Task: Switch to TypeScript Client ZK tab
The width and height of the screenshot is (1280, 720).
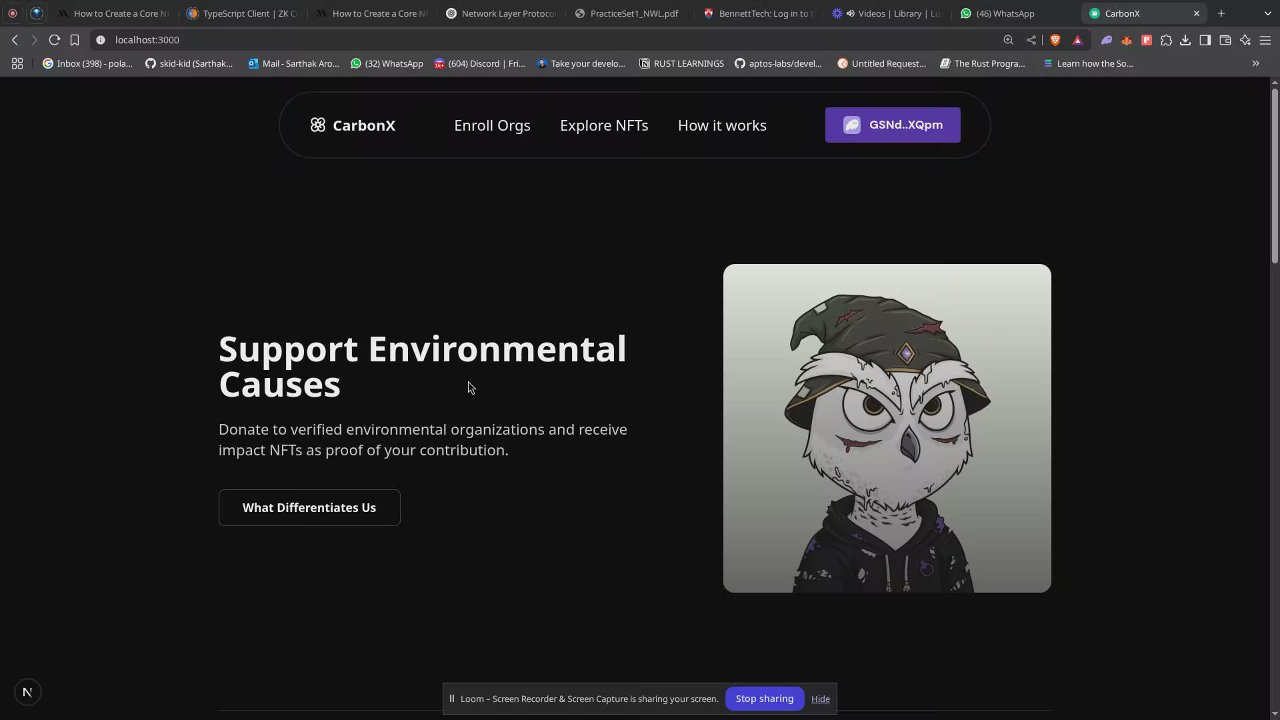Action: [243, 14]
